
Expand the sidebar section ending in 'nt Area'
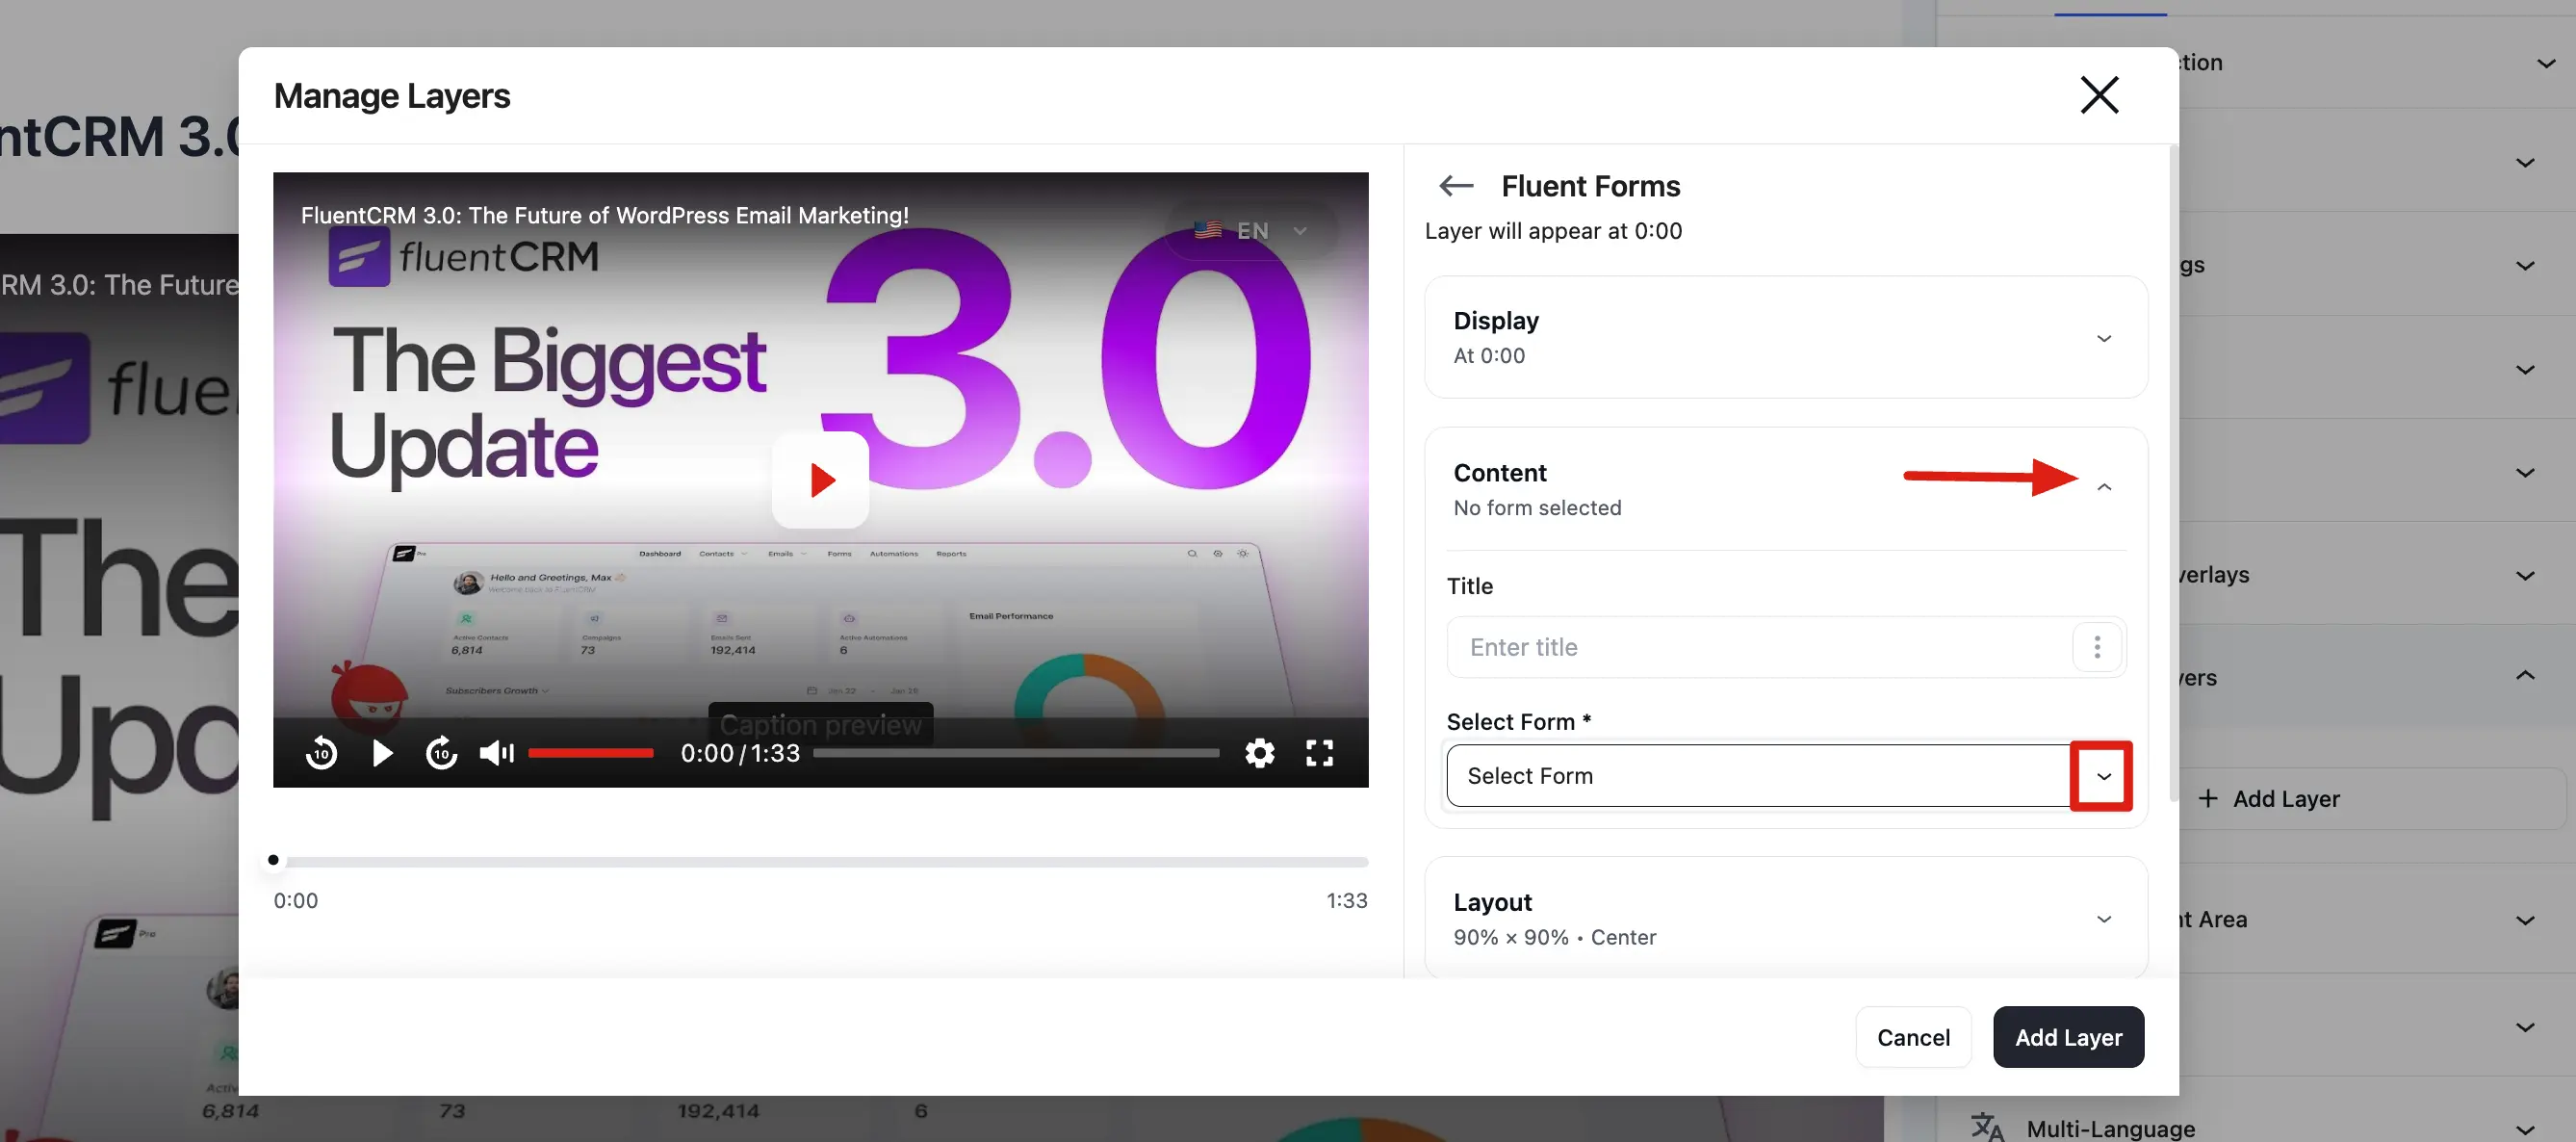[2525, 920]
